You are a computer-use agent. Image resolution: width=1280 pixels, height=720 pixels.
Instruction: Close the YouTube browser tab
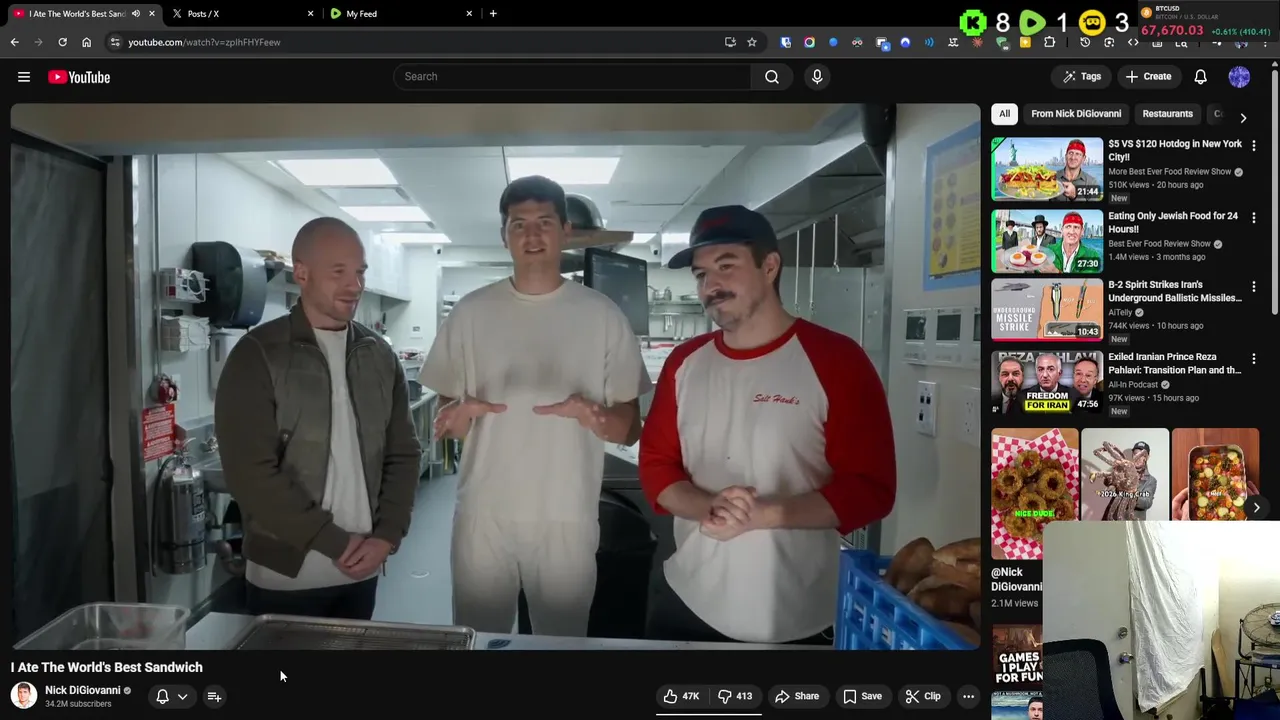152,14
